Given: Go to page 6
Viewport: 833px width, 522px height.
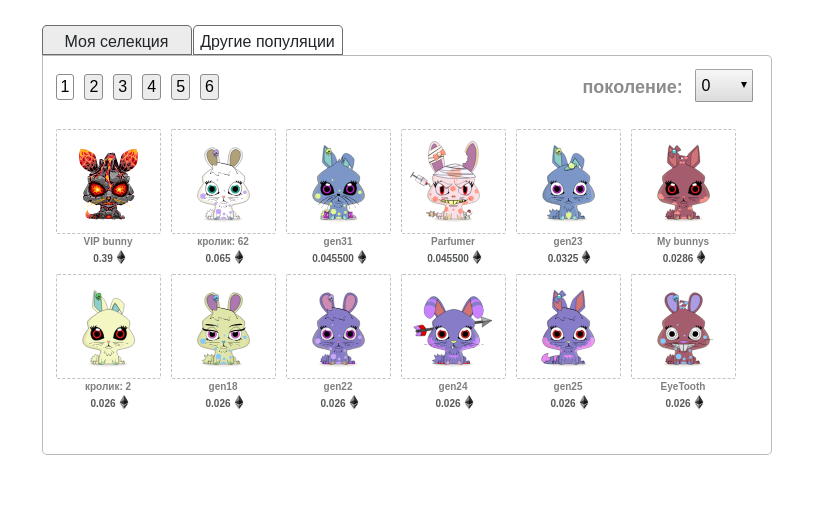Looking at the screenshot, I should click(x=209, y=87).
